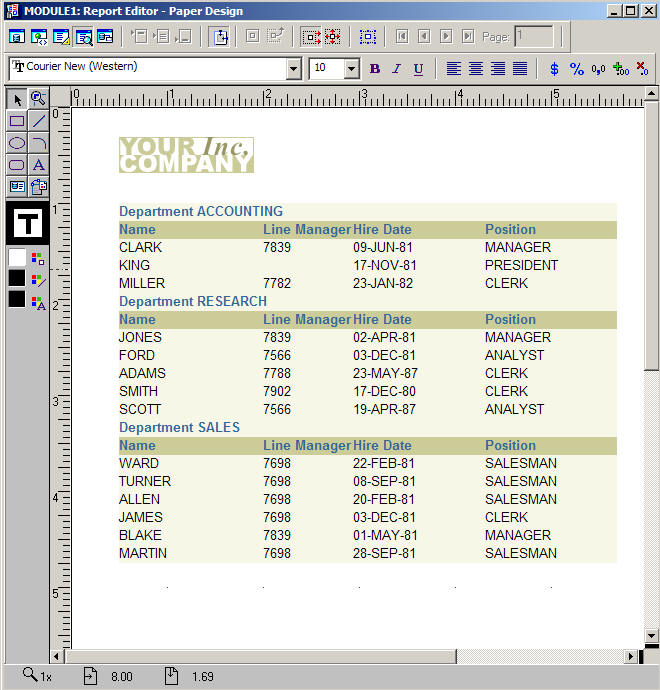Select the Ellipse drawing tool
Screen dimensions: 660x690
pyautogui.click(x=17, y=143)
